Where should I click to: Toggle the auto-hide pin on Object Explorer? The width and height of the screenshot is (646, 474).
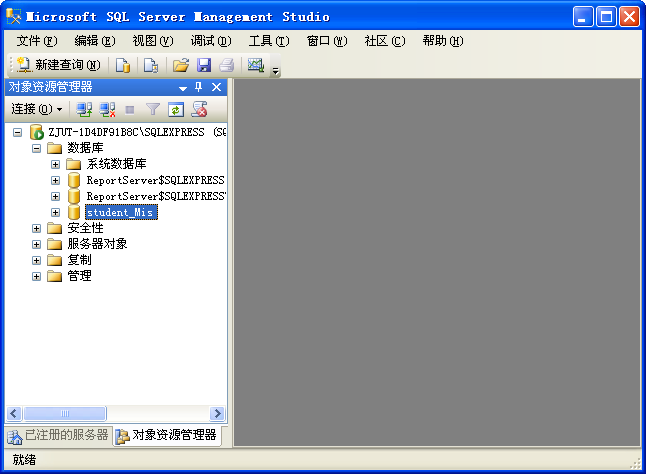[x=198, y=87]
